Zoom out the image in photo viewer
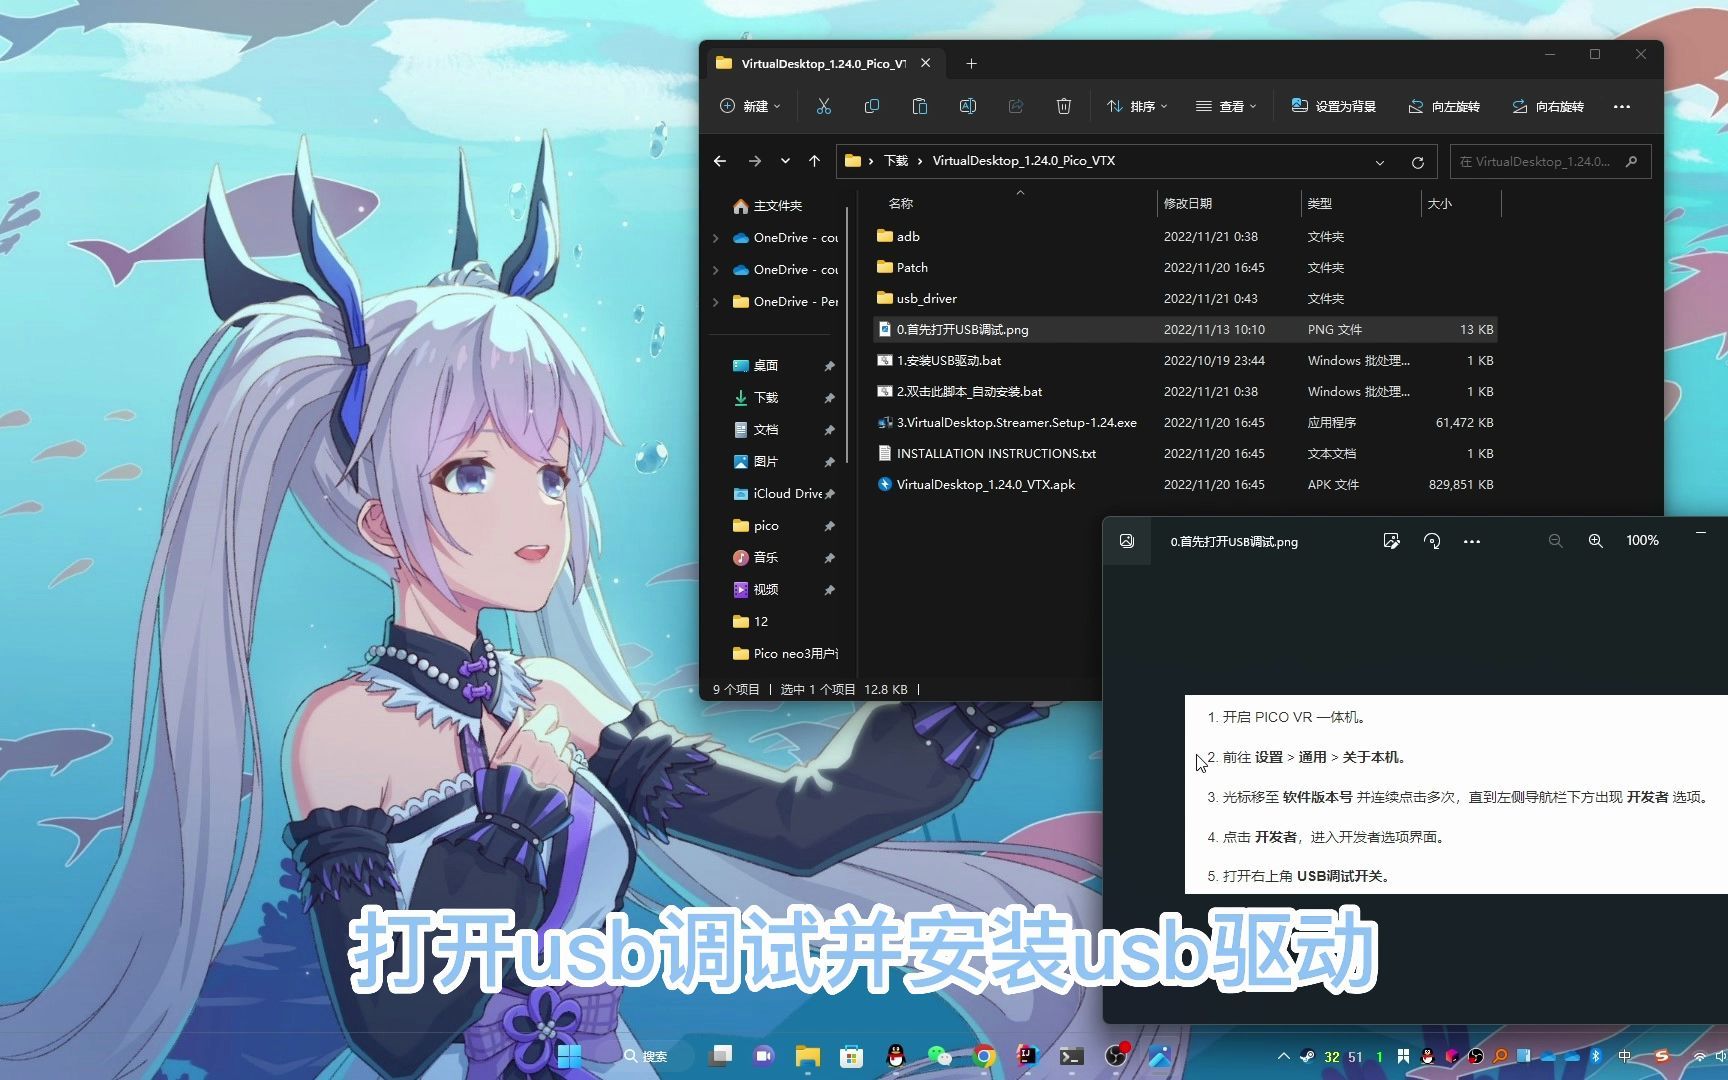Image resolution: width=1728 pixels, height=1080 pixels. [1555, 541]
